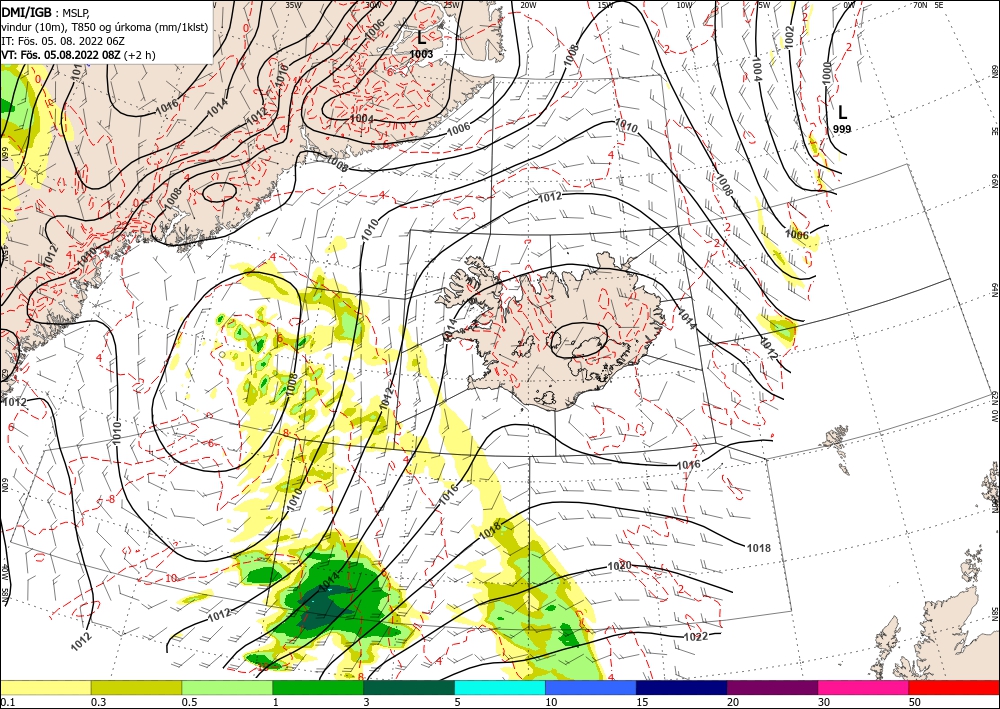Click the 'IT: Fös. 05. 08. 2022 06Z' line
The image size is (1000, 709).
tap(62, 41)
